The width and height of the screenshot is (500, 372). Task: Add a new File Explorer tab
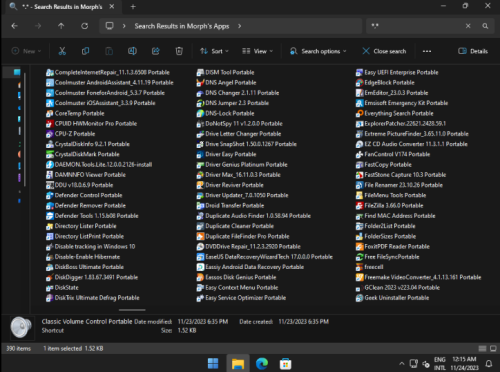133,7
